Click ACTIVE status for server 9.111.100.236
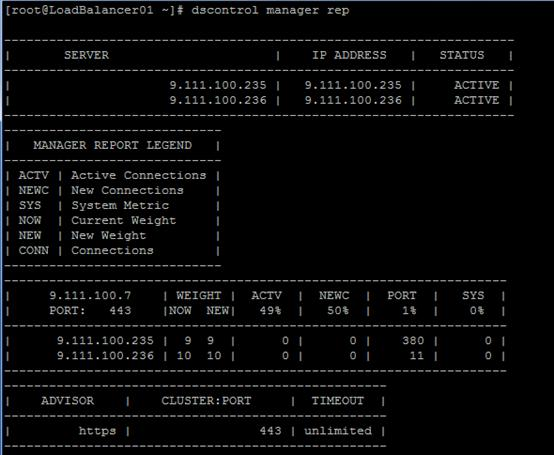Image resolution: width=554 pixels, height=455 pixels. click(x=477, y=100)
